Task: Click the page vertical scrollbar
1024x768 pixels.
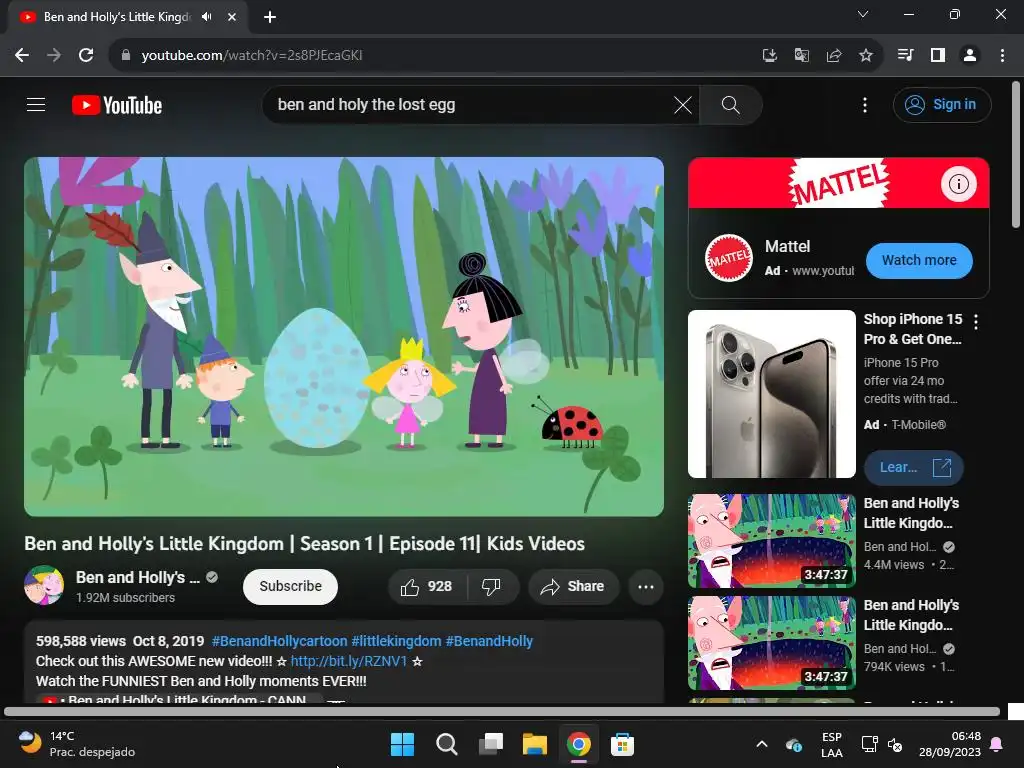Action: (1016, 155)
